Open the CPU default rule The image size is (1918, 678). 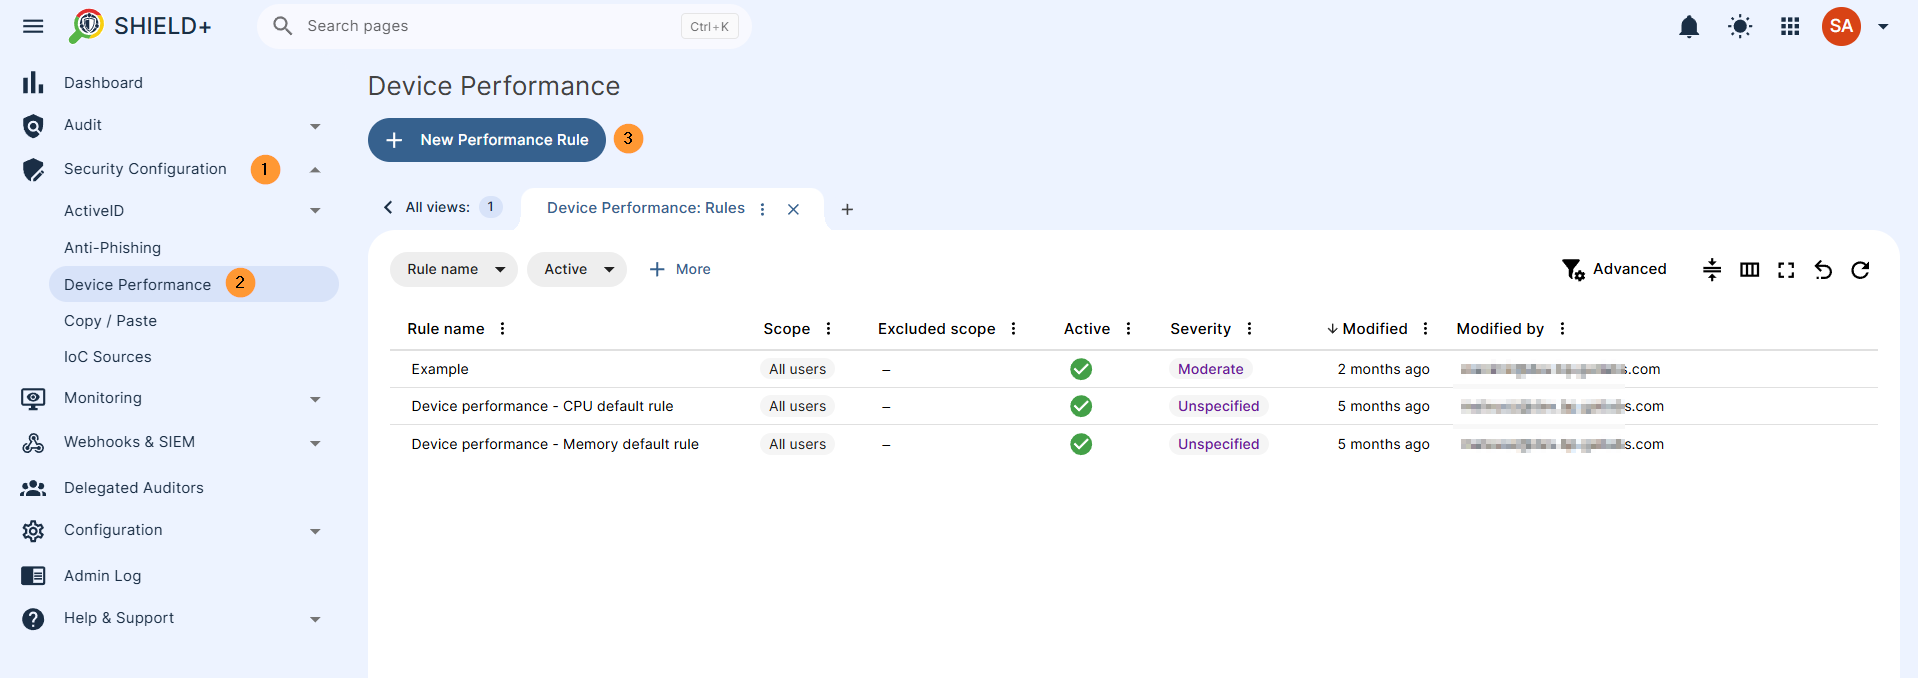[542, 406]
